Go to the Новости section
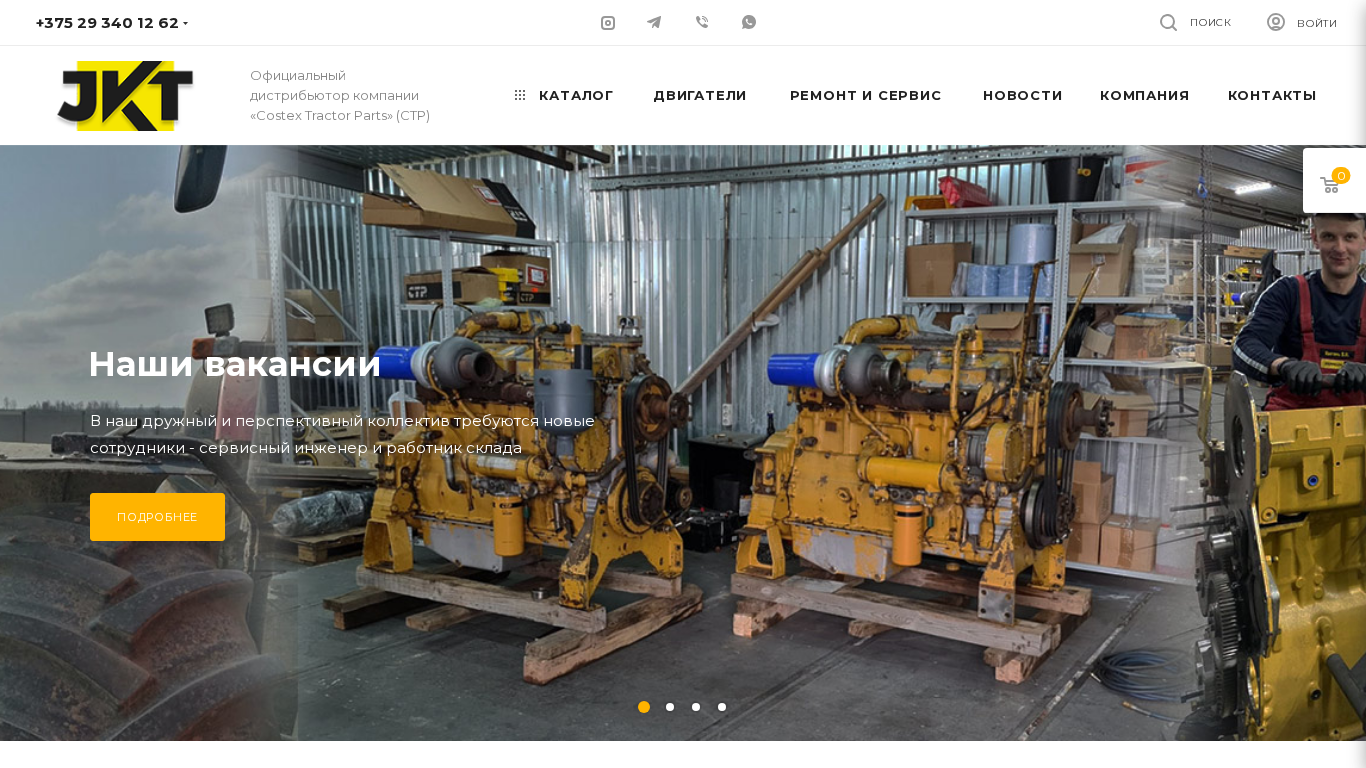The width and height of the screenshot is (1366, 768). (1023, 96)
